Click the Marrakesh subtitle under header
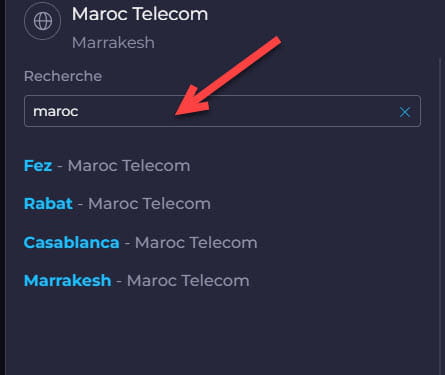The height and width of the screenshot is (375, 445). [113, 43]
